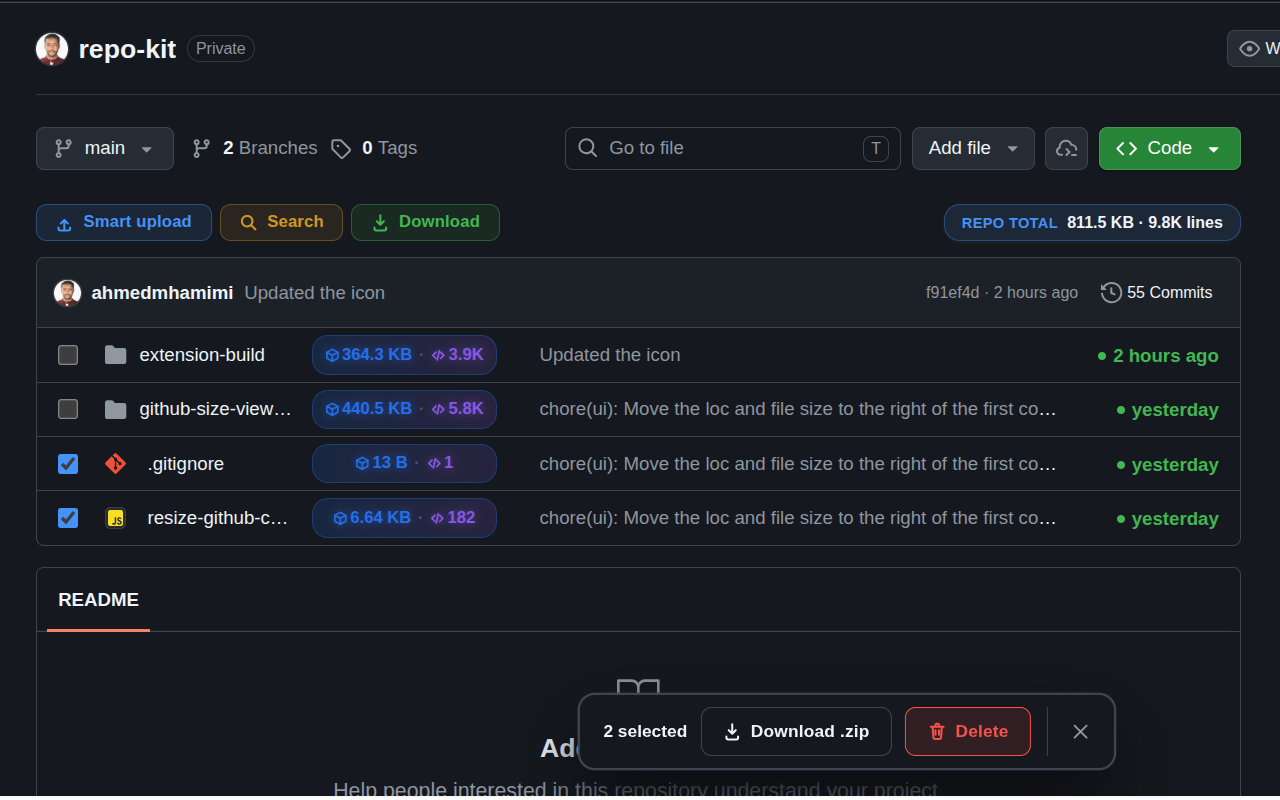Click the cloud codespace icon button
The height and width of the screenshot is (800, 1280).
(x=1067, y=148)
